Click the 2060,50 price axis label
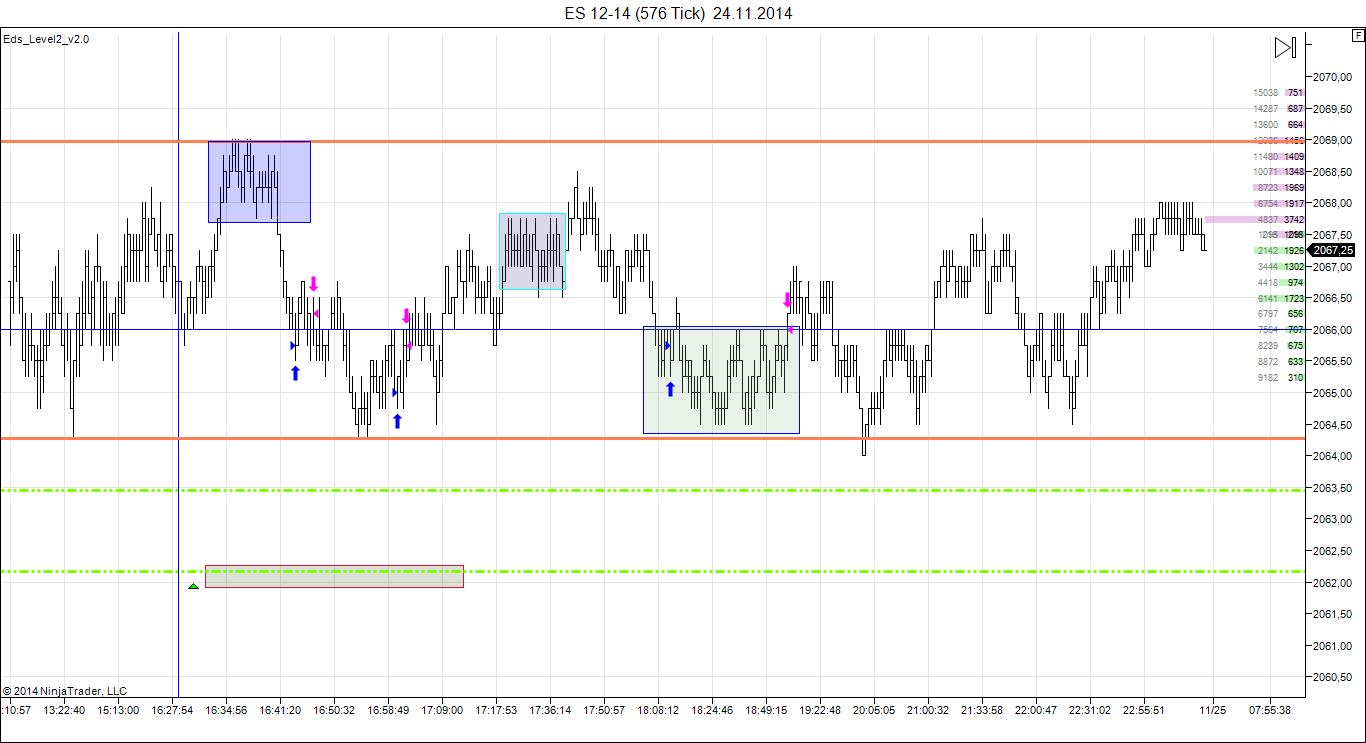1366x743 pixels. pos(1332,677)
